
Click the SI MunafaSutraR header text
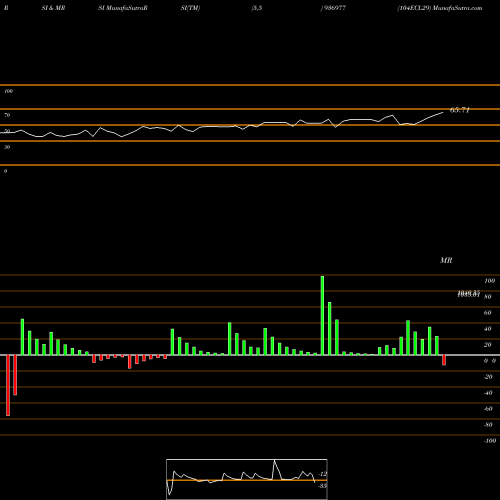tap(123, 8)
